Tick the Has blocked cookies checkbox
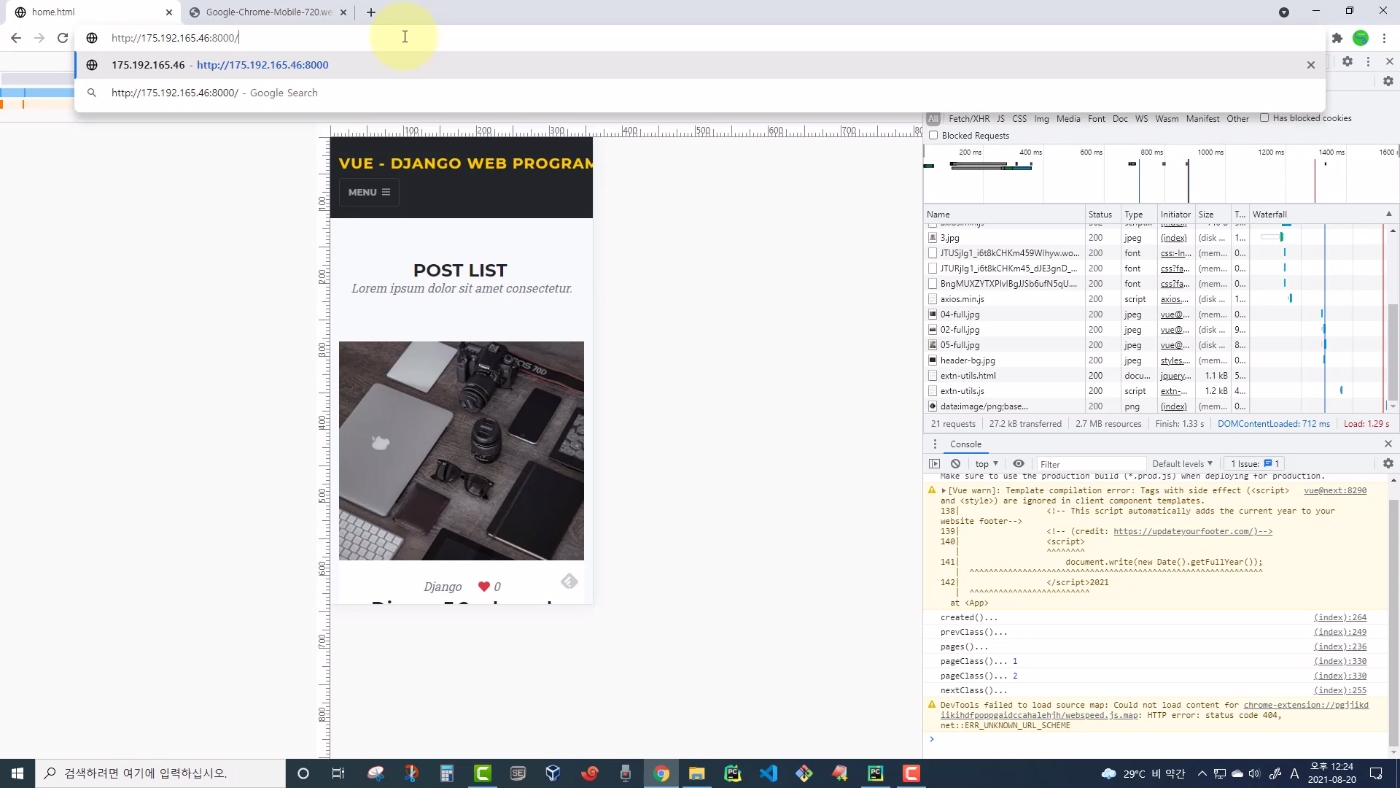Viewport: 1400px width, 788px height. pos(1264,118)
